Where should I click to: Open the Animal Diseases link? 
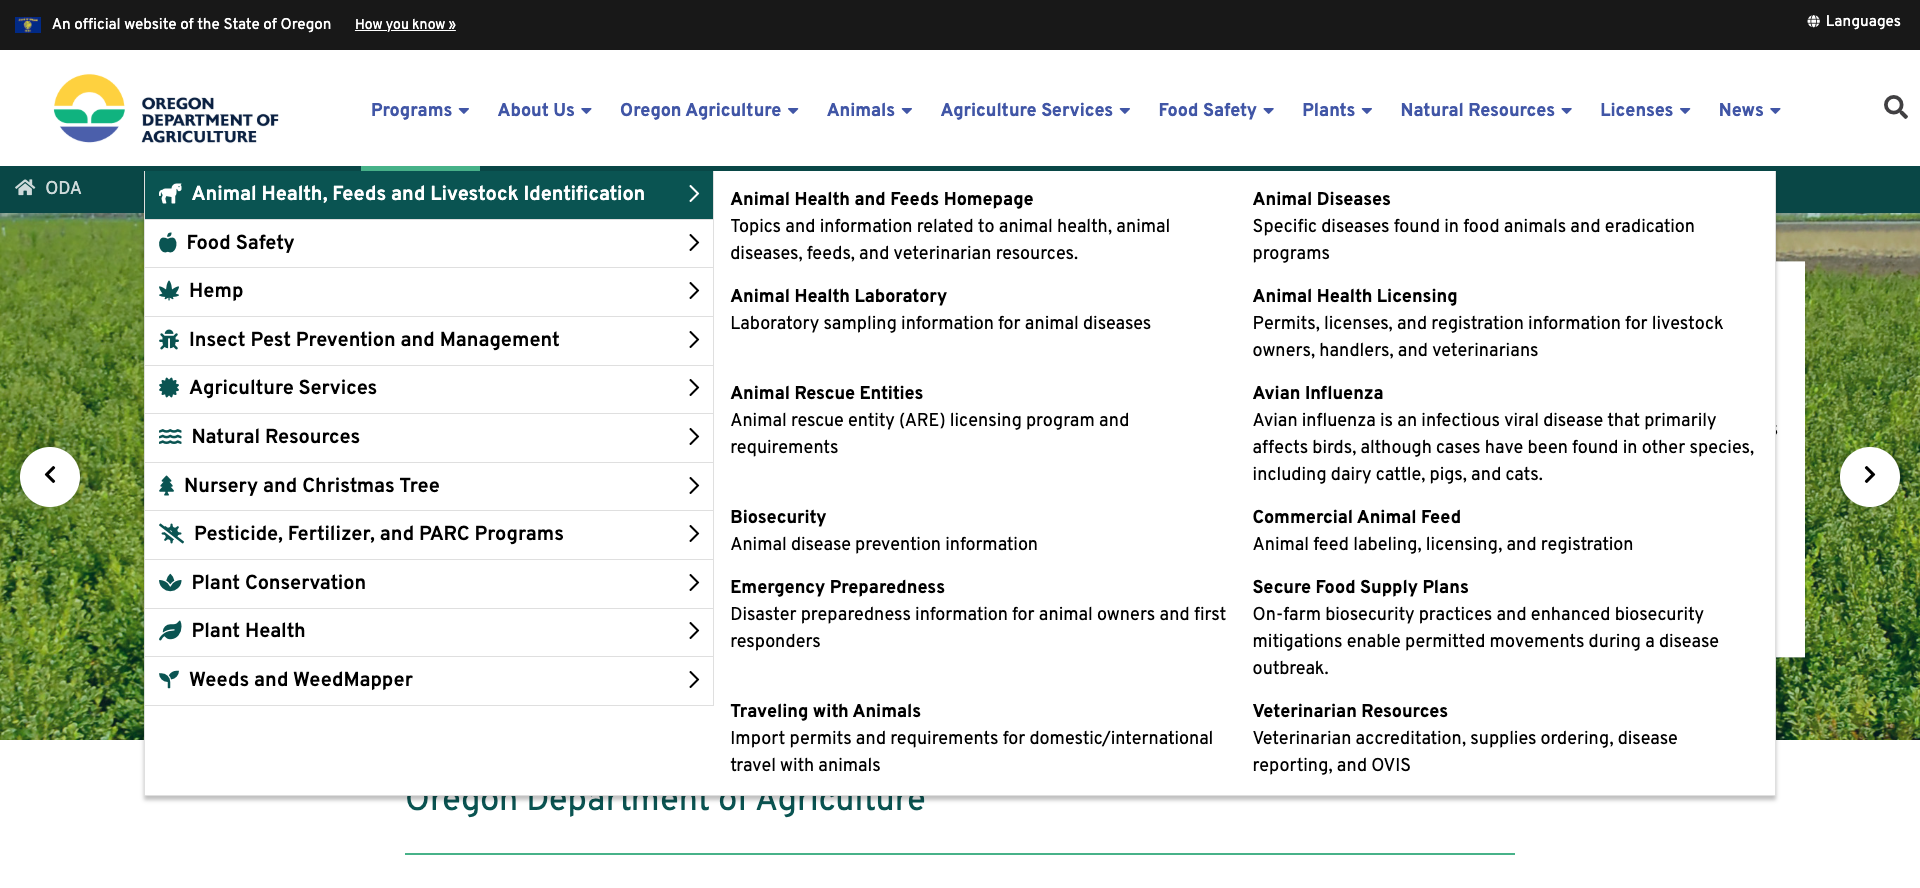coord(1321,199)
